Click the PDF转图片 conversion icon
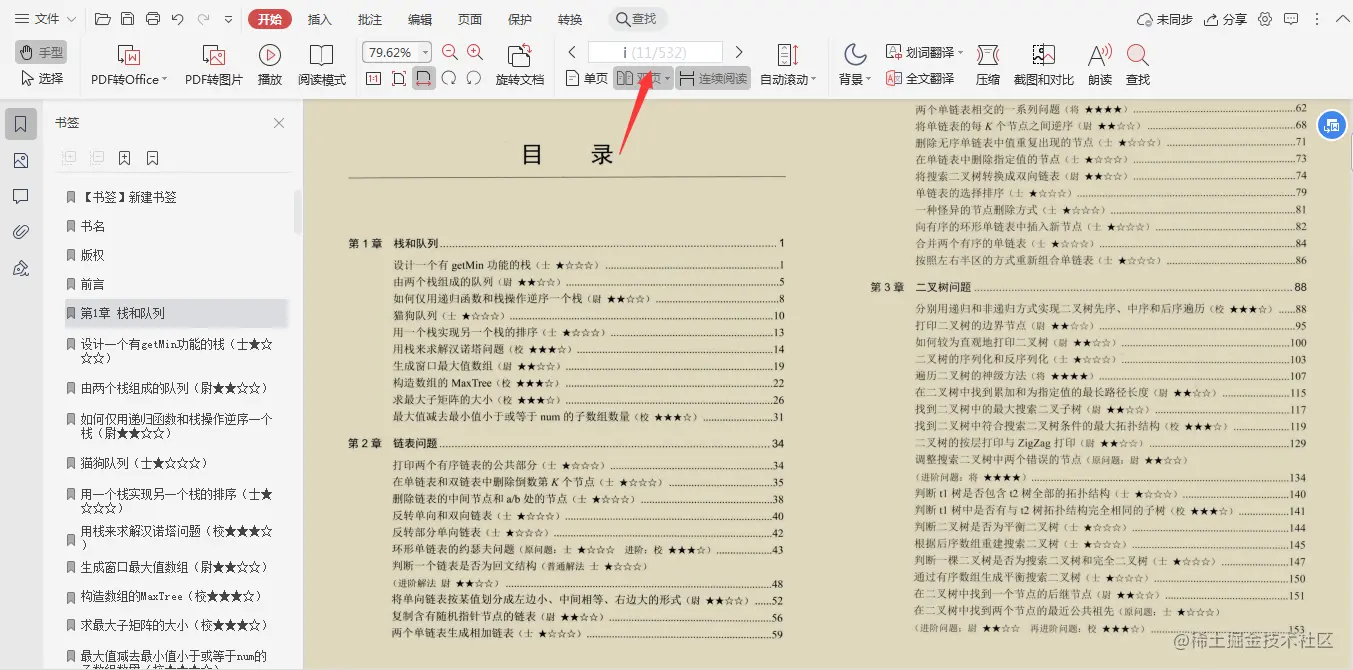The width and height of the screenshot is (1353, 670). [x=215, y=62]
